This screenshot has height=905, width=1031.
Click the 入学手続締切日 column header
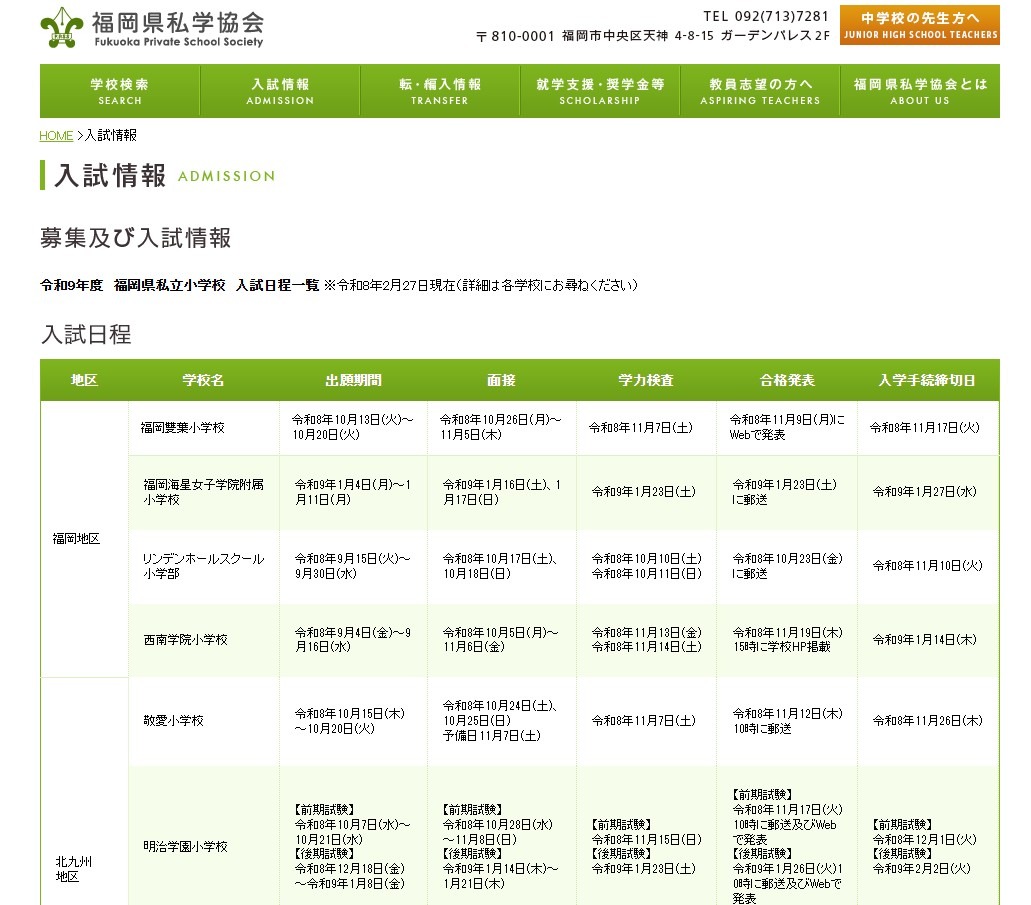pyautogui.click(x=928, y=380)
